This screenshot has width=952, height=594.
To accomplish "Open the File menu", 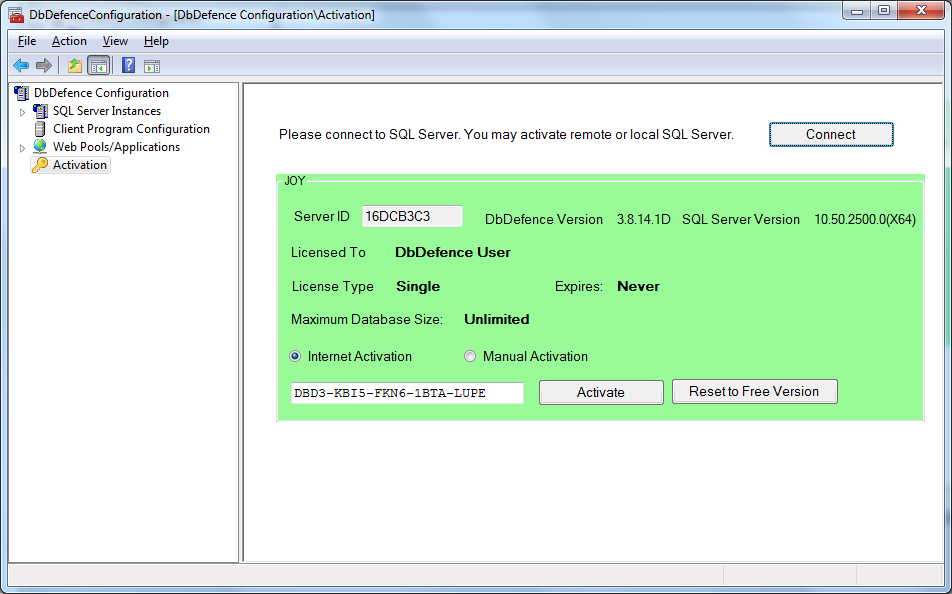I will pos(27,41).
